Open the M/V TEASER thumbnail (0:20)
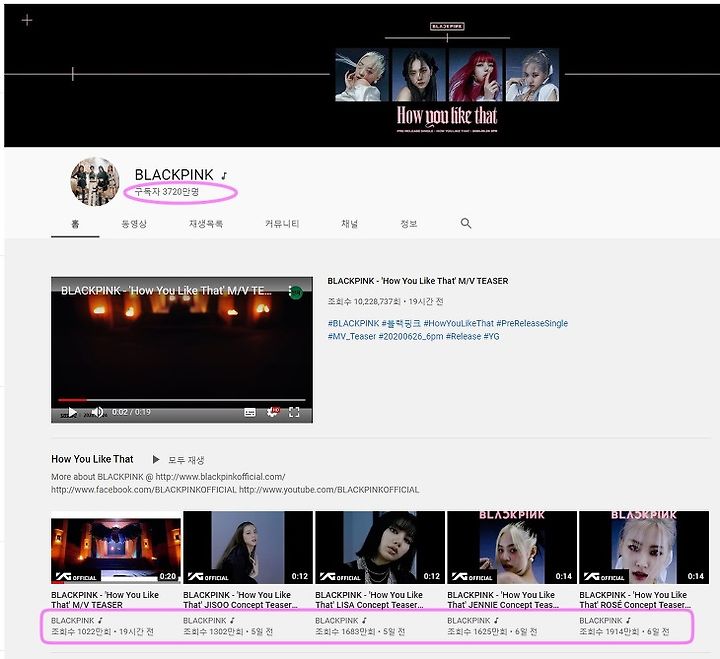Screen dimensions: 720x659 click(116, 547)
